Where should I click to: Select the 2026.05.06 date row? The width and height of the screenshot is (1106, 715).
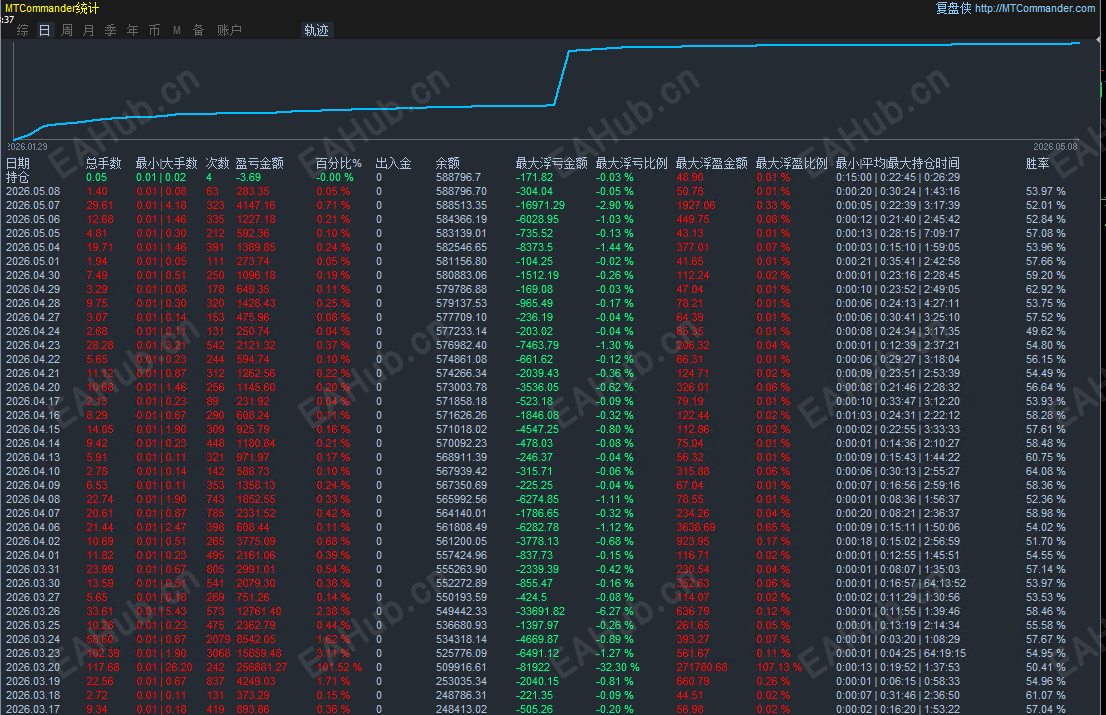(33, 219)
